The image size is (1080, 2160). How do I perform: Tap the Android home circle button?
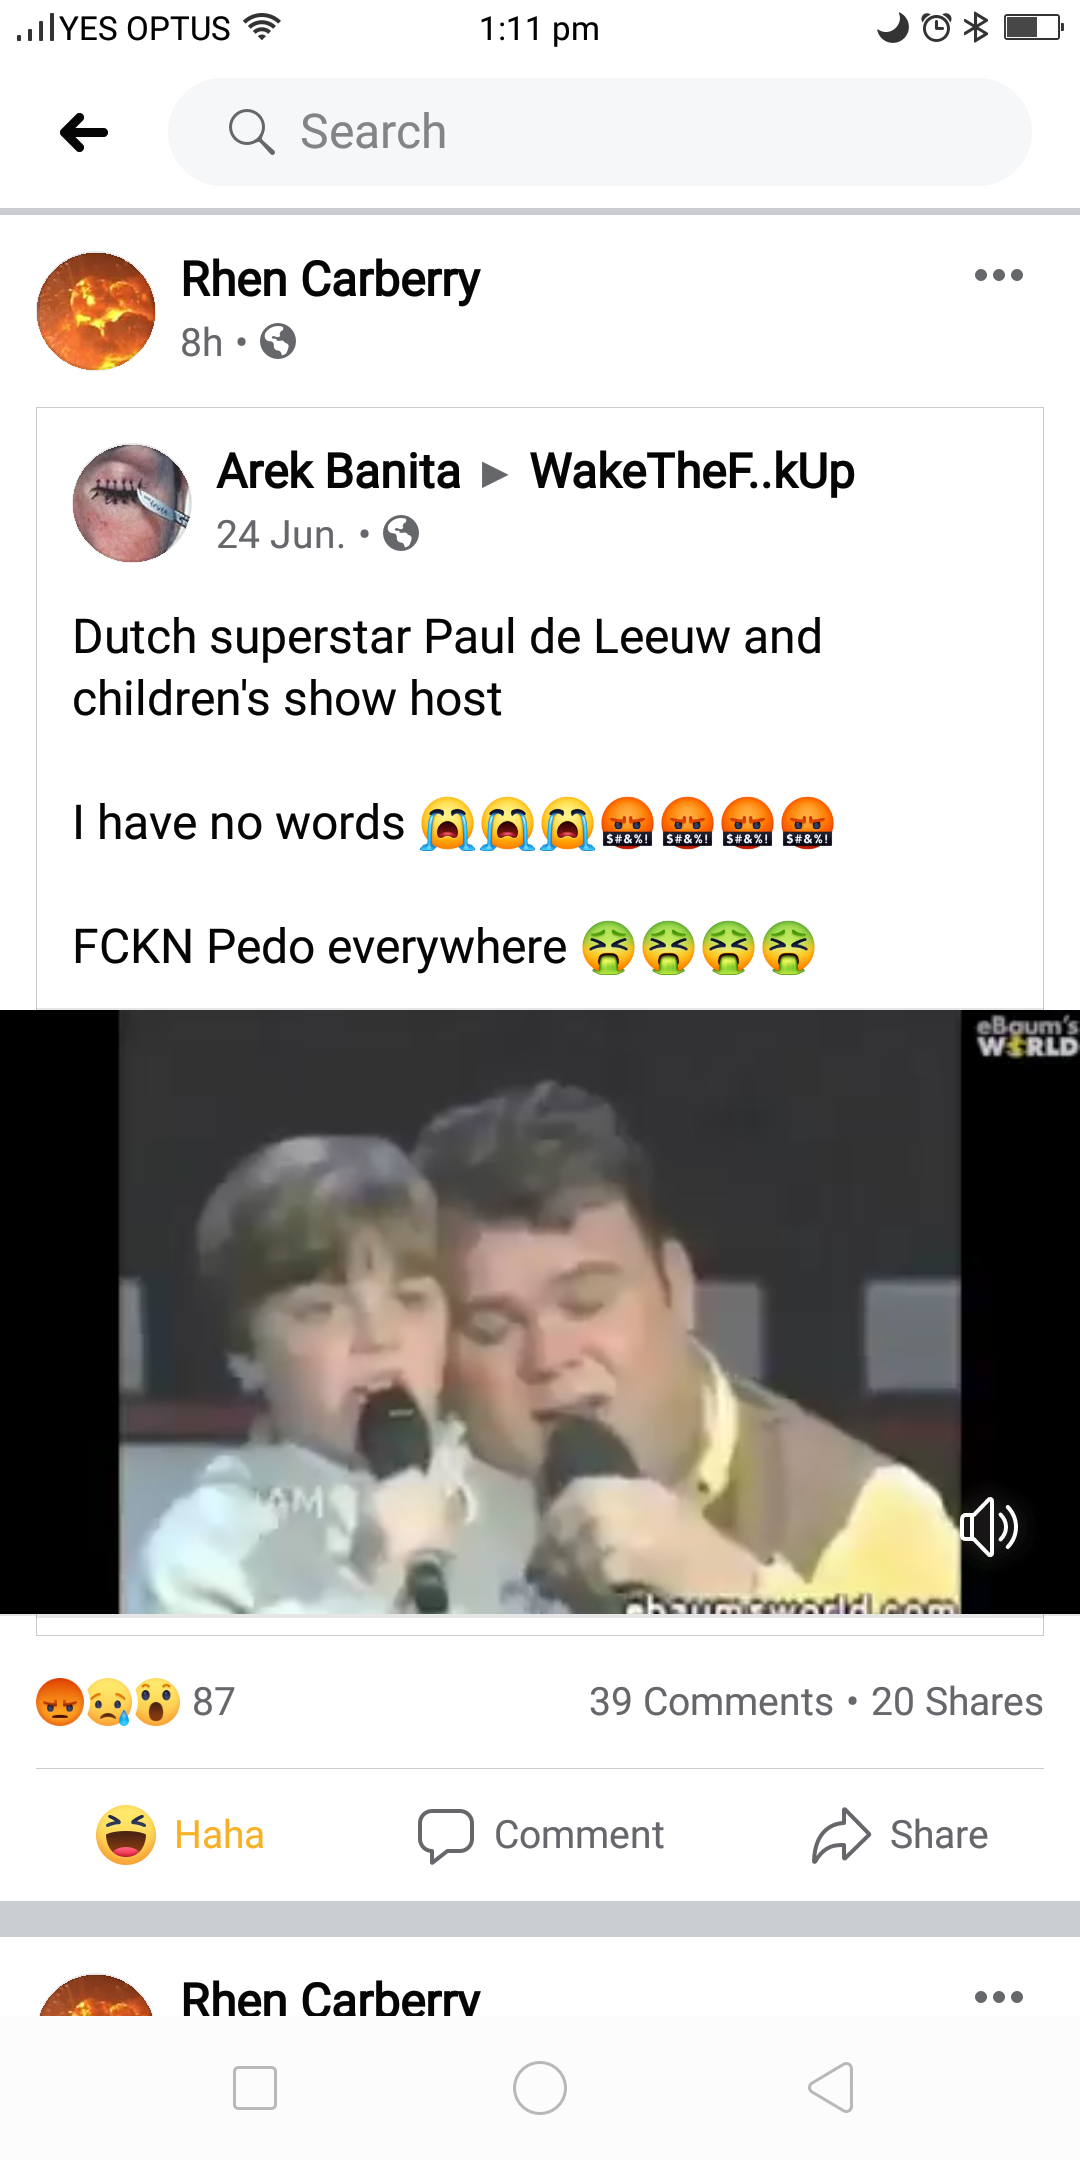click(540, 2088)
